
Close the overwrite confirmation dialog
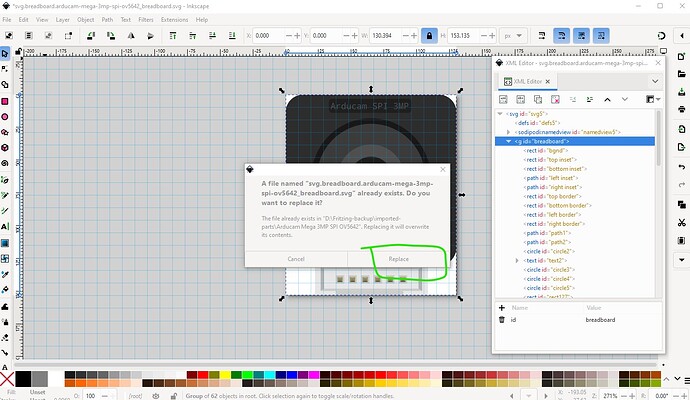(x=443, y=169)
